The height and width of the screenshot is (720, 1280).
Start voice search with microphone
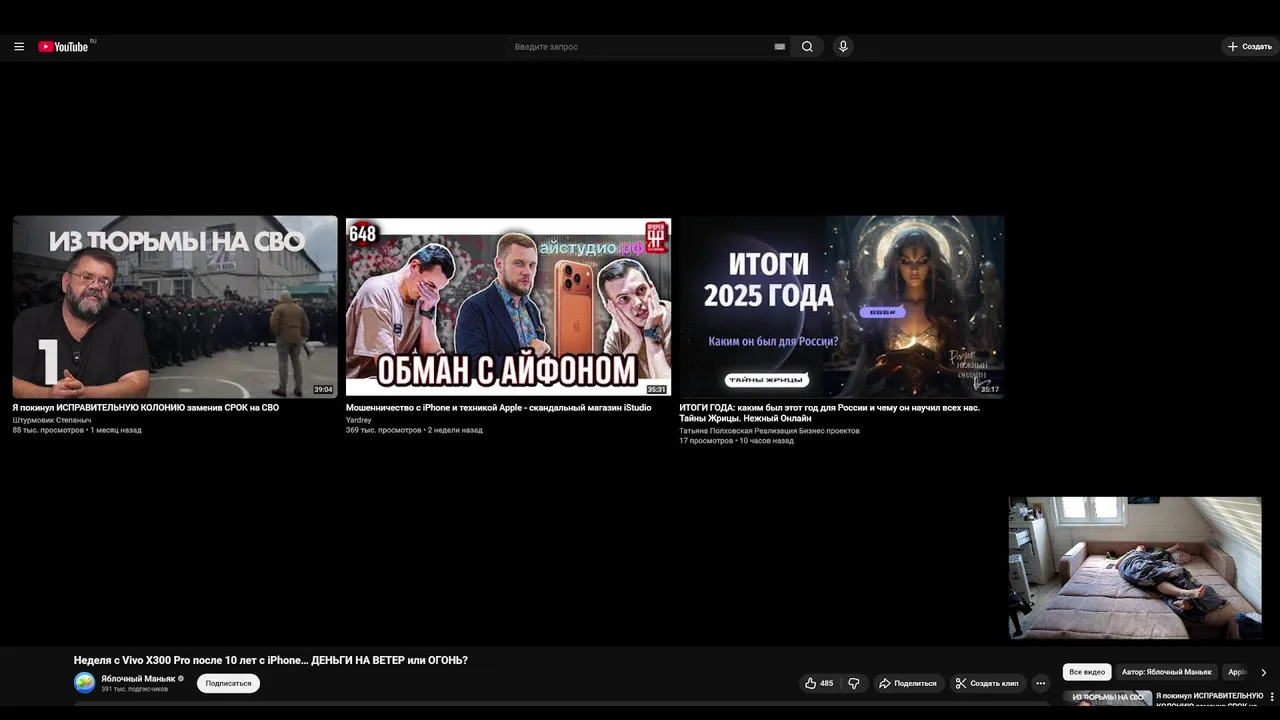[x=843, y=46]
